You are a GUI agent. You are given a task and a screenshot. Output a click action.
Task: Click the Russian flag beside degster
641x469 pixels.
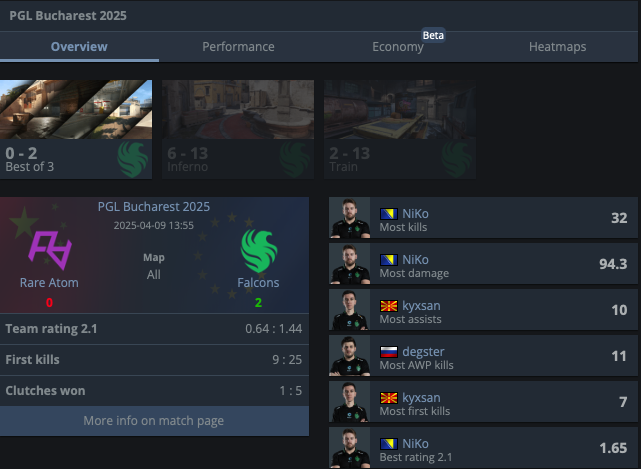coord(388,352)
